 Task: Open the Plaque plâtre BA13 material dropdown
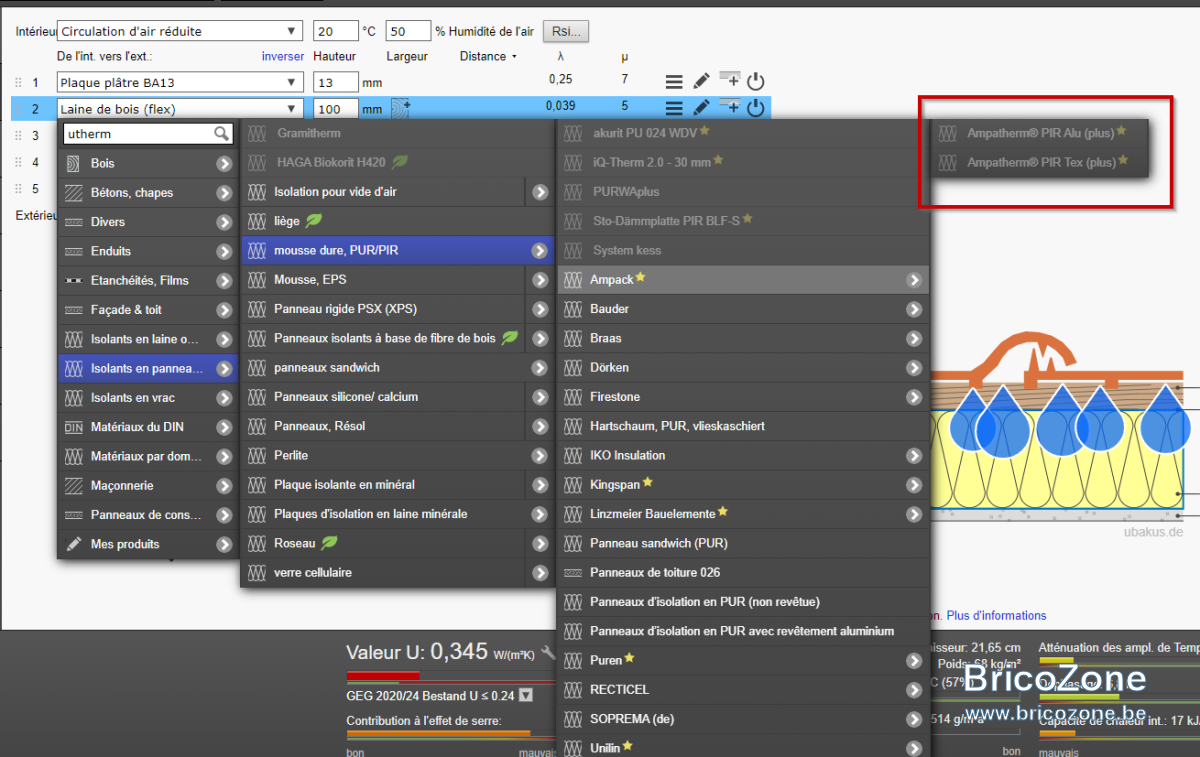[180, 82]
